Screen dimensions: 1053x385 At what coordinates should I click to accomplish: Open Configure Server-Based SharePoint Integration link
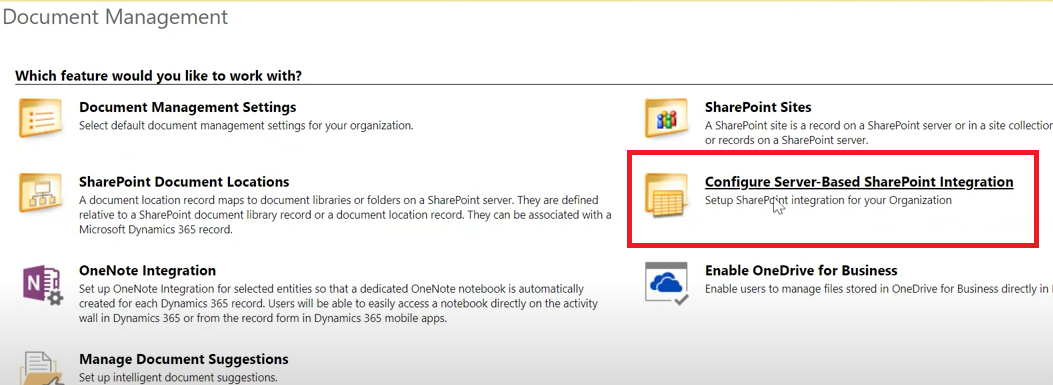click(x=859, y=182)
